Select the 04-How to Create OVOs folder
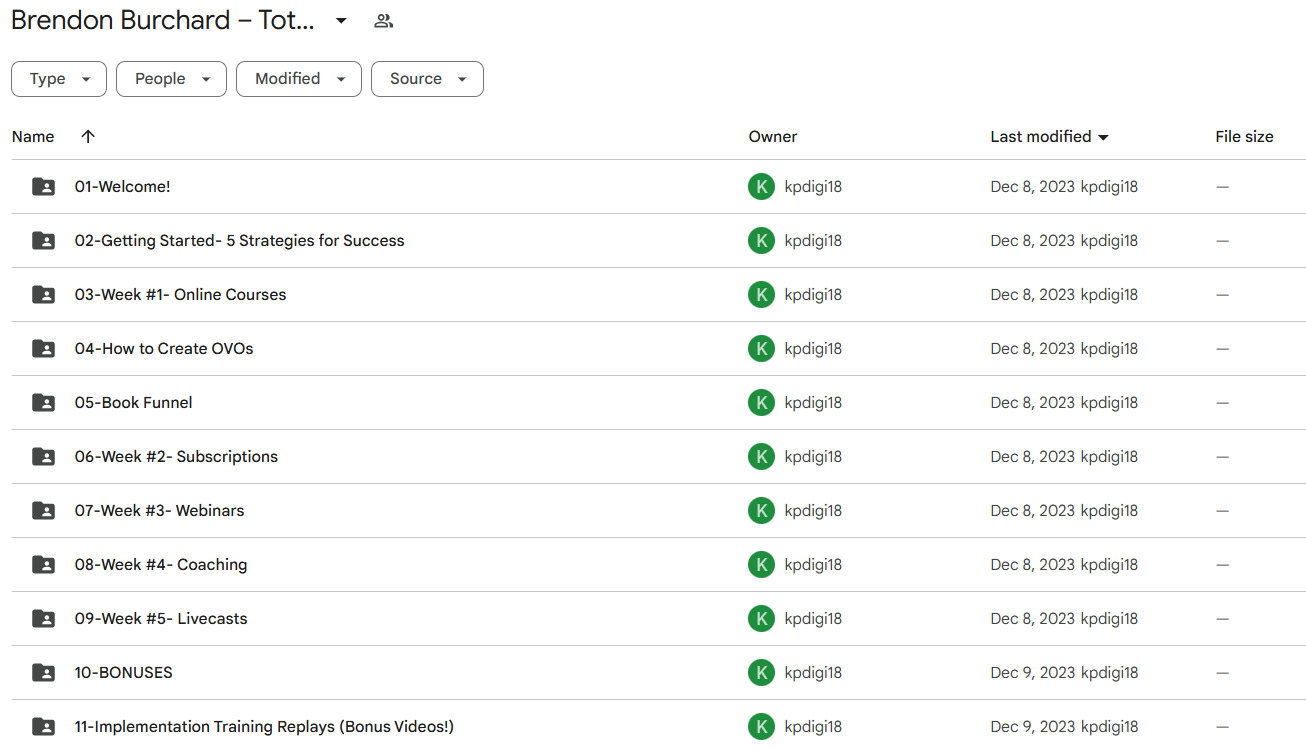The image size is (1306, 749). [164, 349]
